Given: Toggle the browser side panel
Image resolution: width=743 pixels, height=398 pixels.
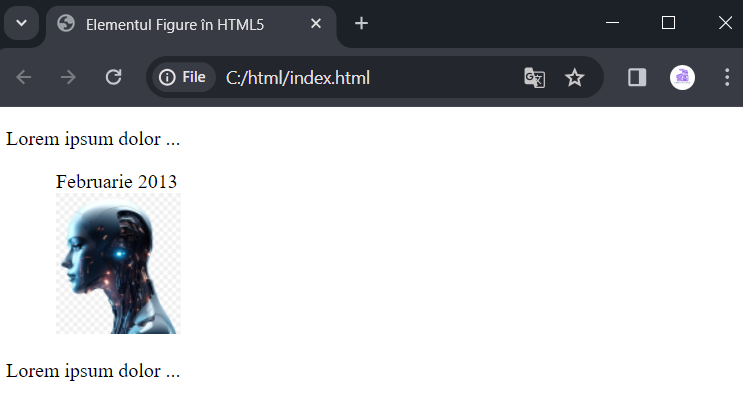Looking at the screenshot, I should coord(637,78).
